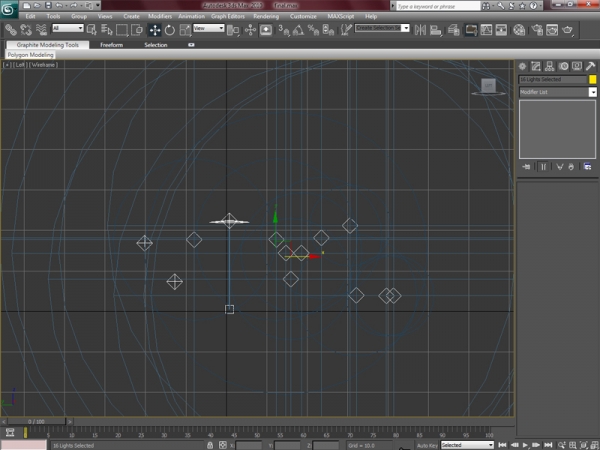Click the ViewCube in the viewport
600x450 pixels.
point(488,86)
